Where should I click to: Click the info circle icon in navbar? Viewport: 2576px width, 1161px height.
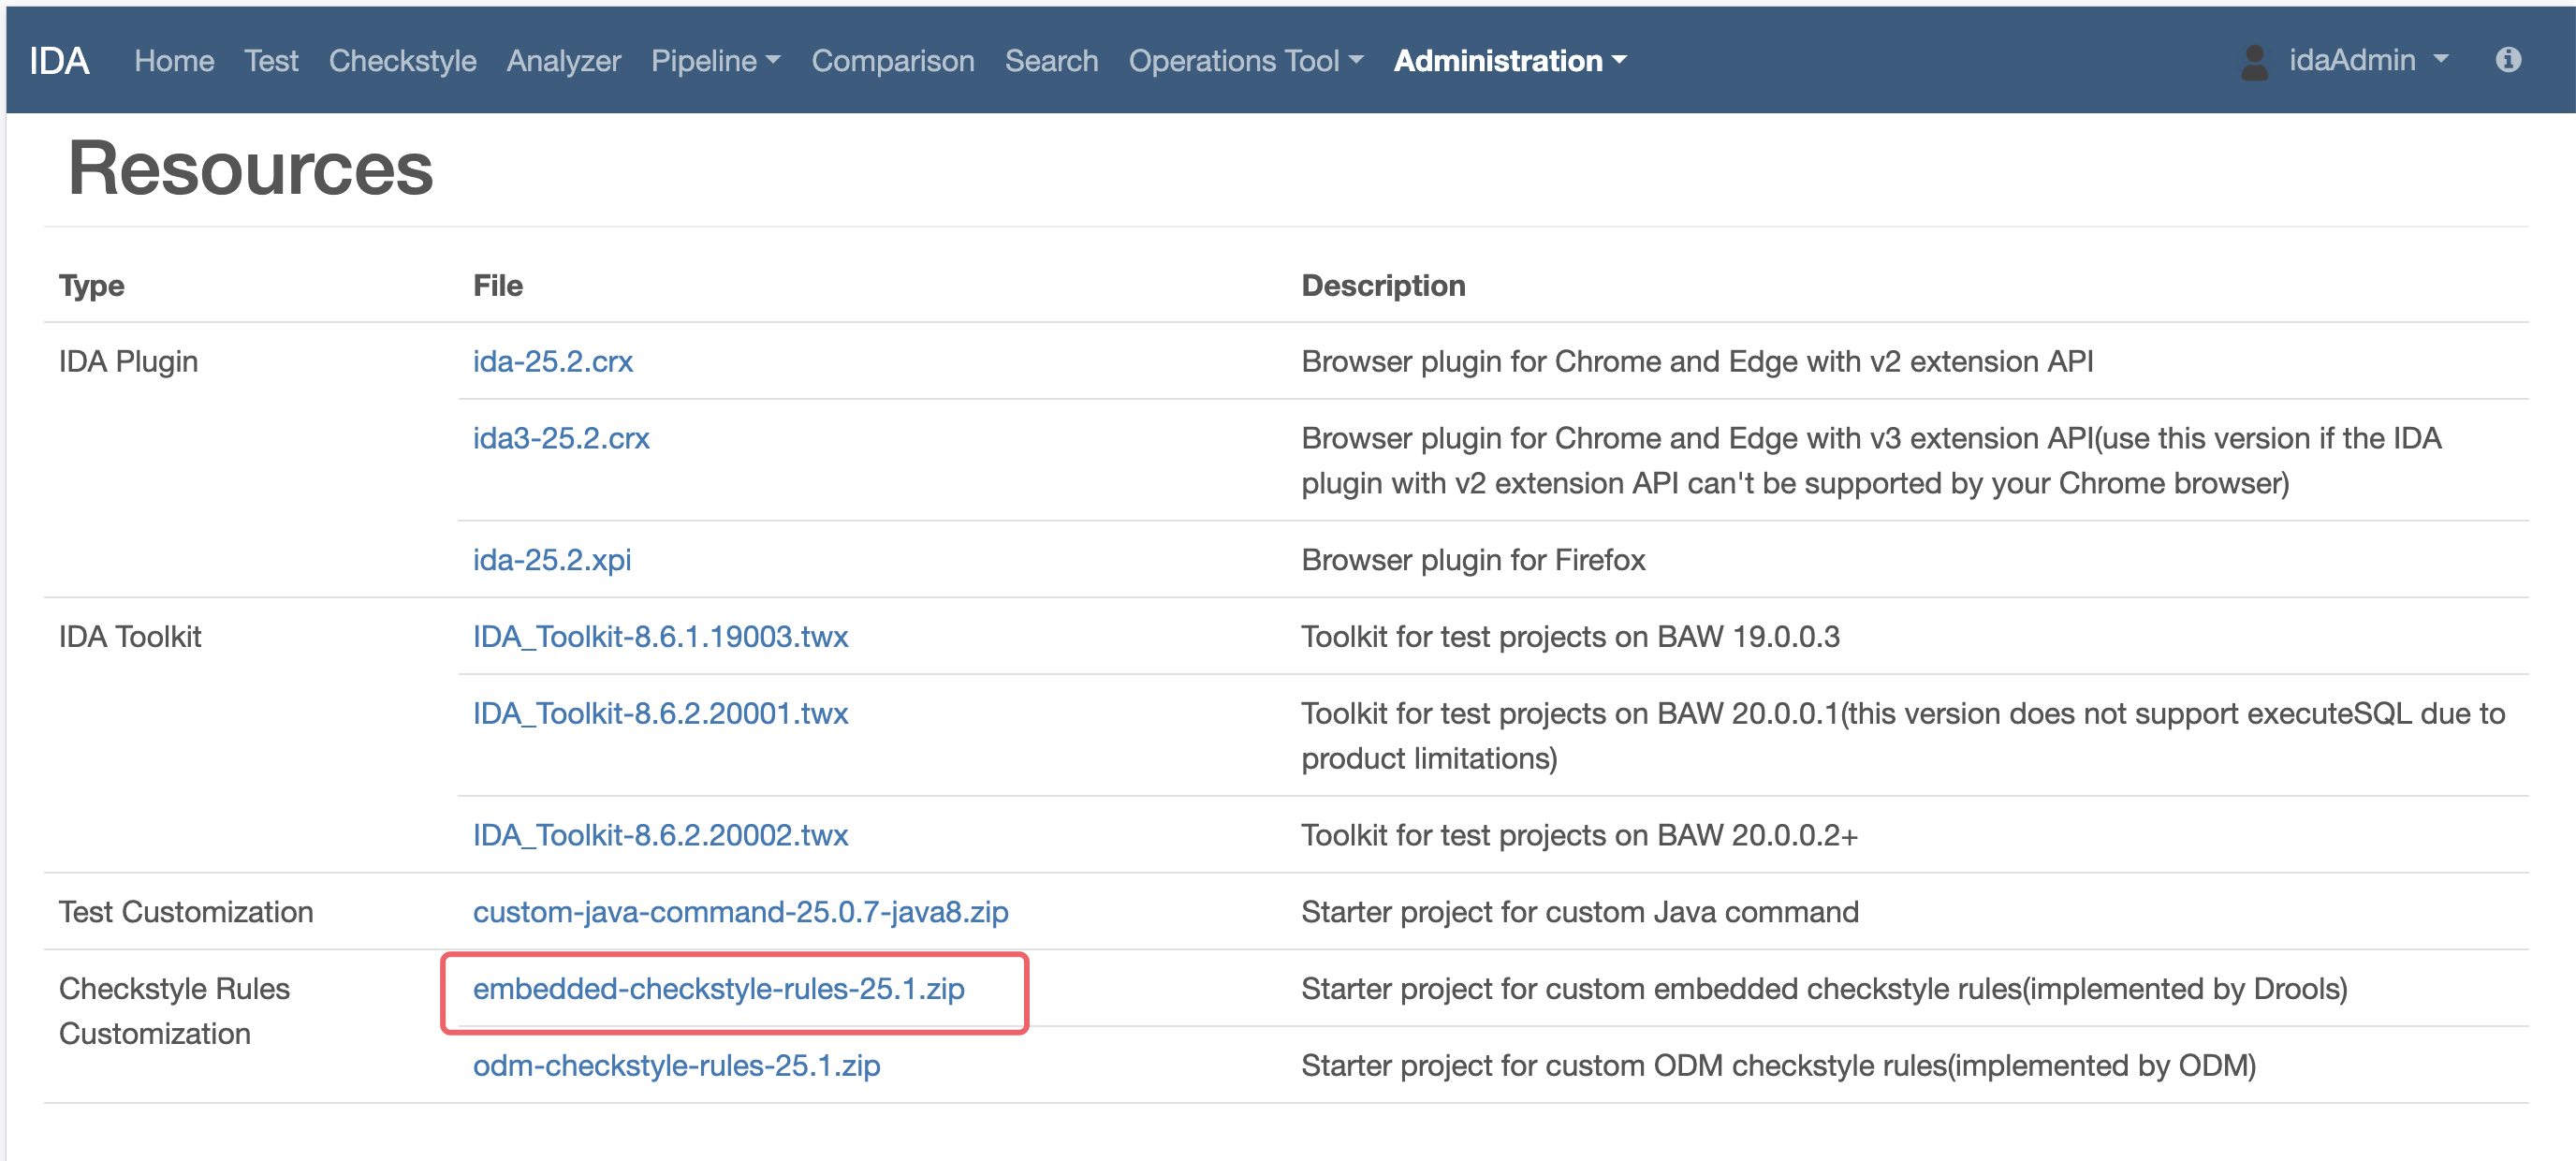[2507, 60]
